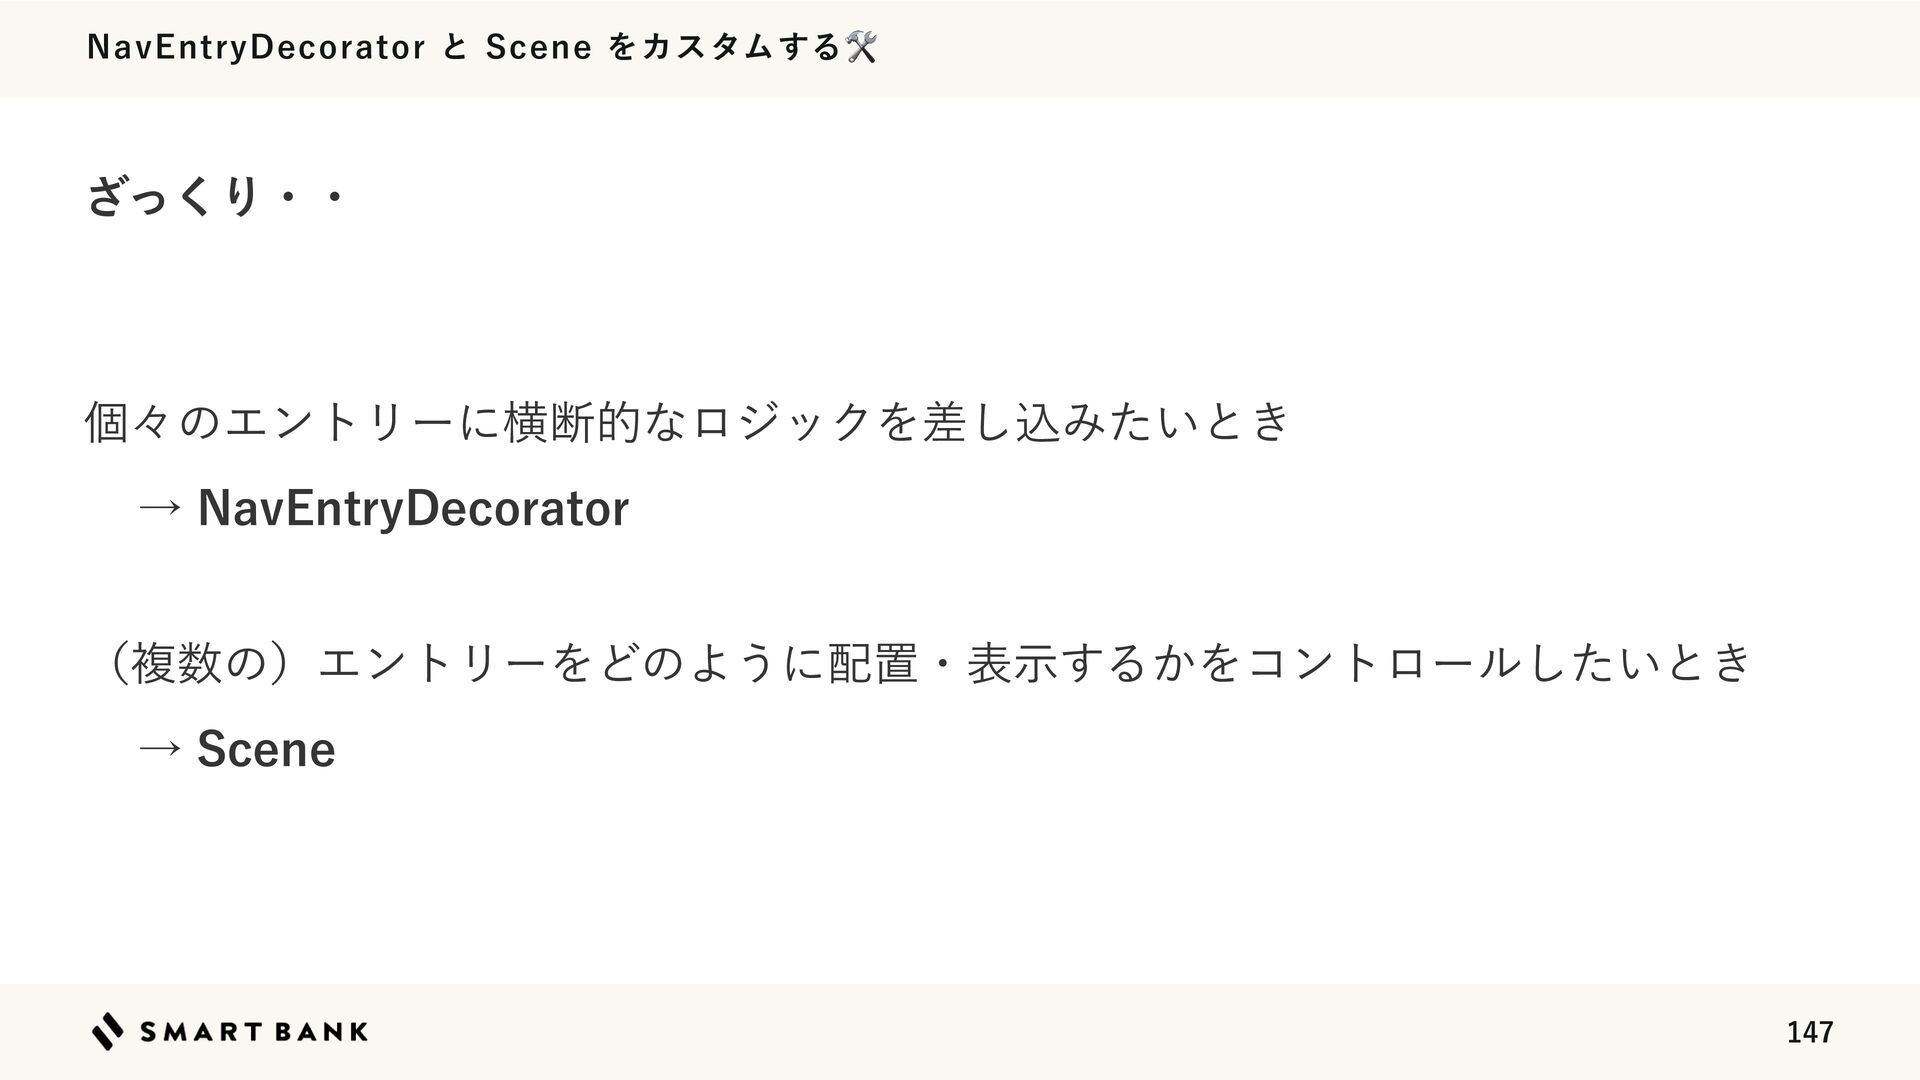The width and height of the screenshot is (1920, 1080).
Task: Click the slide title in the header bar
Action: coord(482,47)
